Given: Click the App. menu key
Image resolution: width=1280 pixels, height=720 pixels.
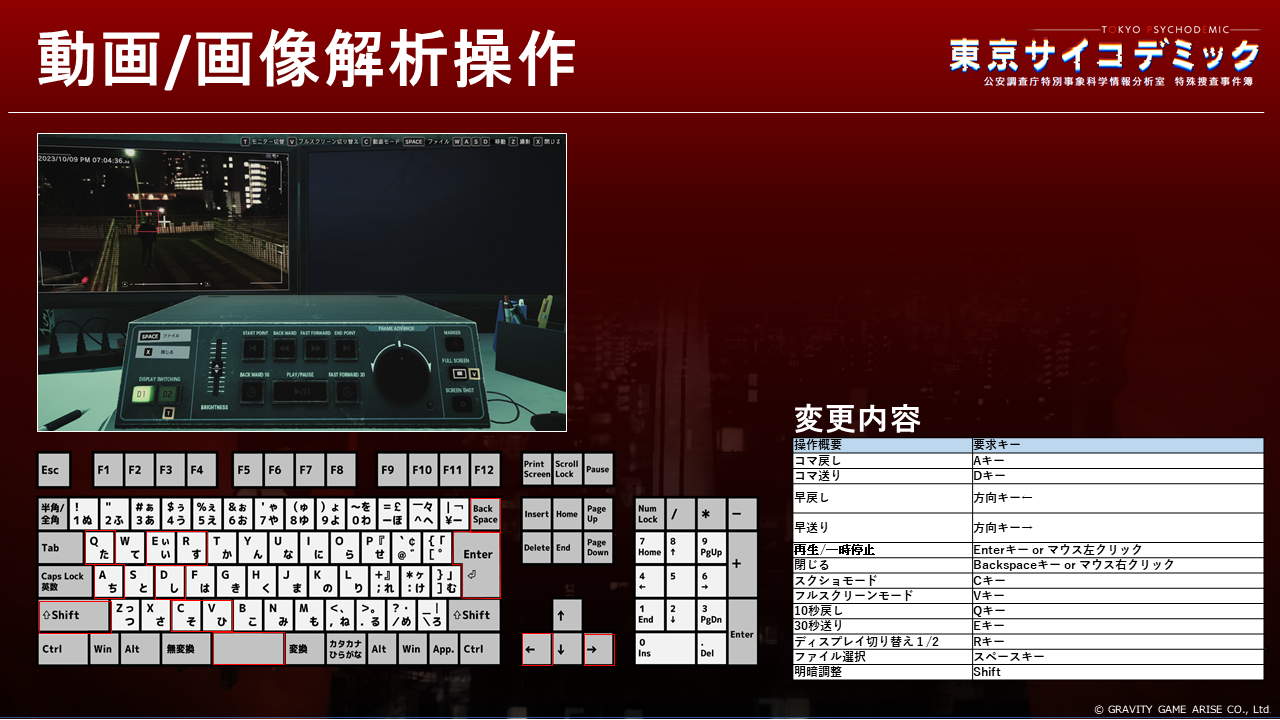Looking at the screenshot, I should [x=443, y=649].
